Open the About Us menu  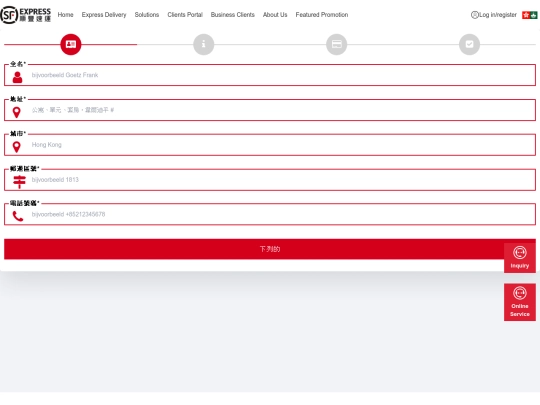[275, 15]
